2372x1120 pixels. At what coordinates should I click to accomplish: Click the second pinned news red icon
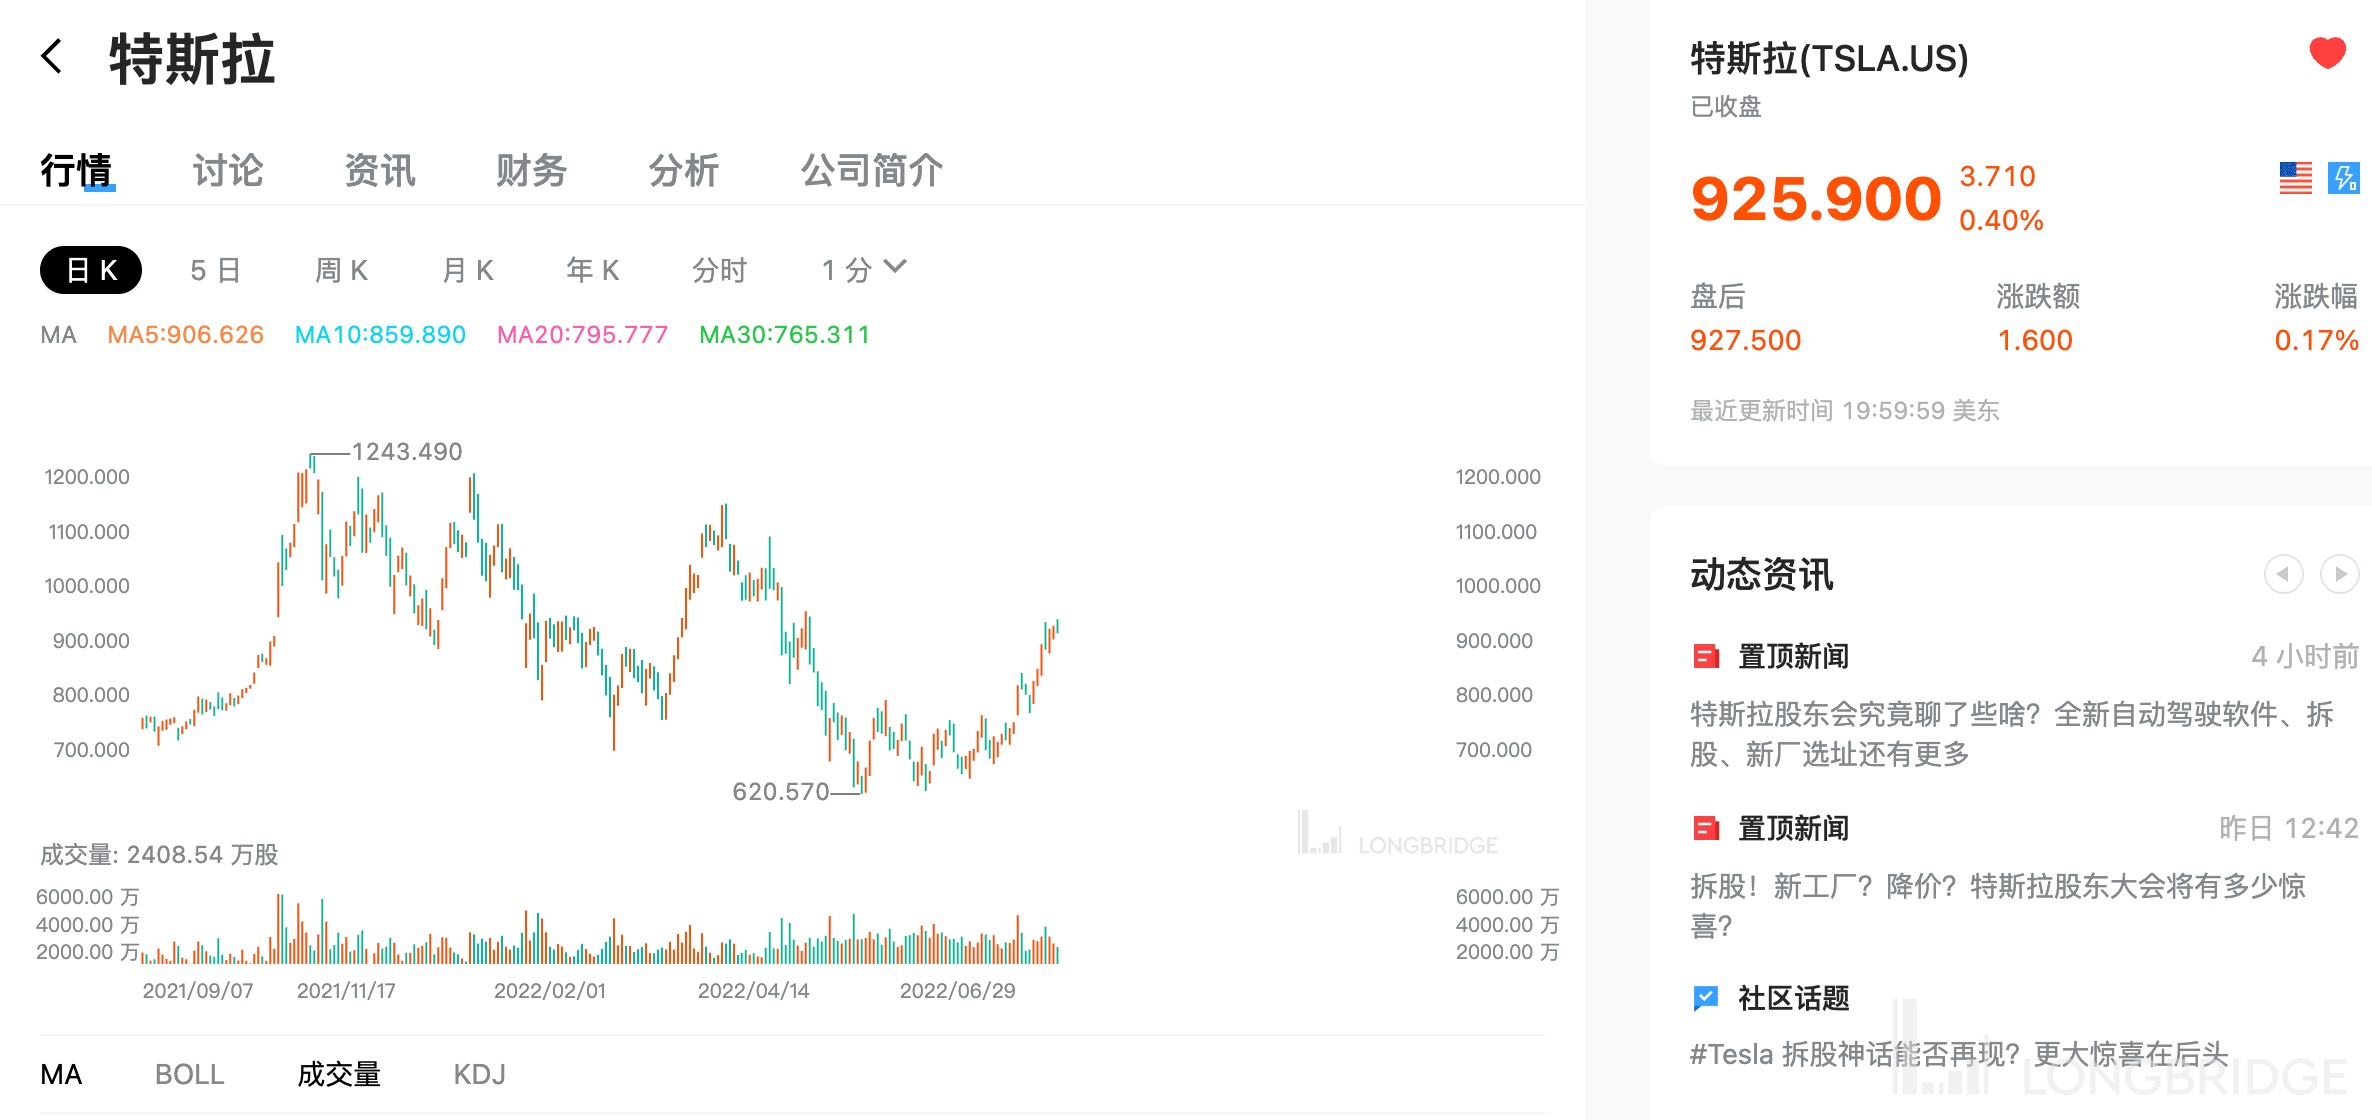tap(1705, 828)
